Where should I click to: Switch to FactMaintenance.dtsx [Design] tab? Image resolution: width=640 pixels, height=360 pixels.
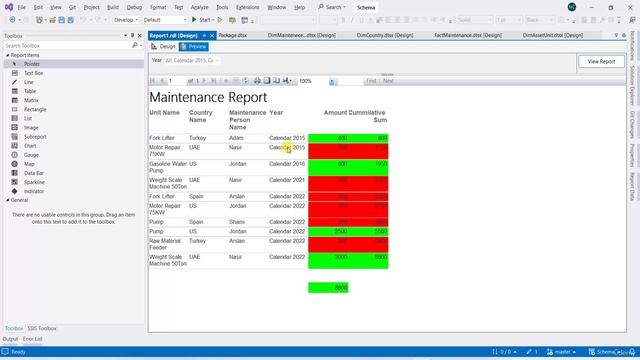coord(468,36)
